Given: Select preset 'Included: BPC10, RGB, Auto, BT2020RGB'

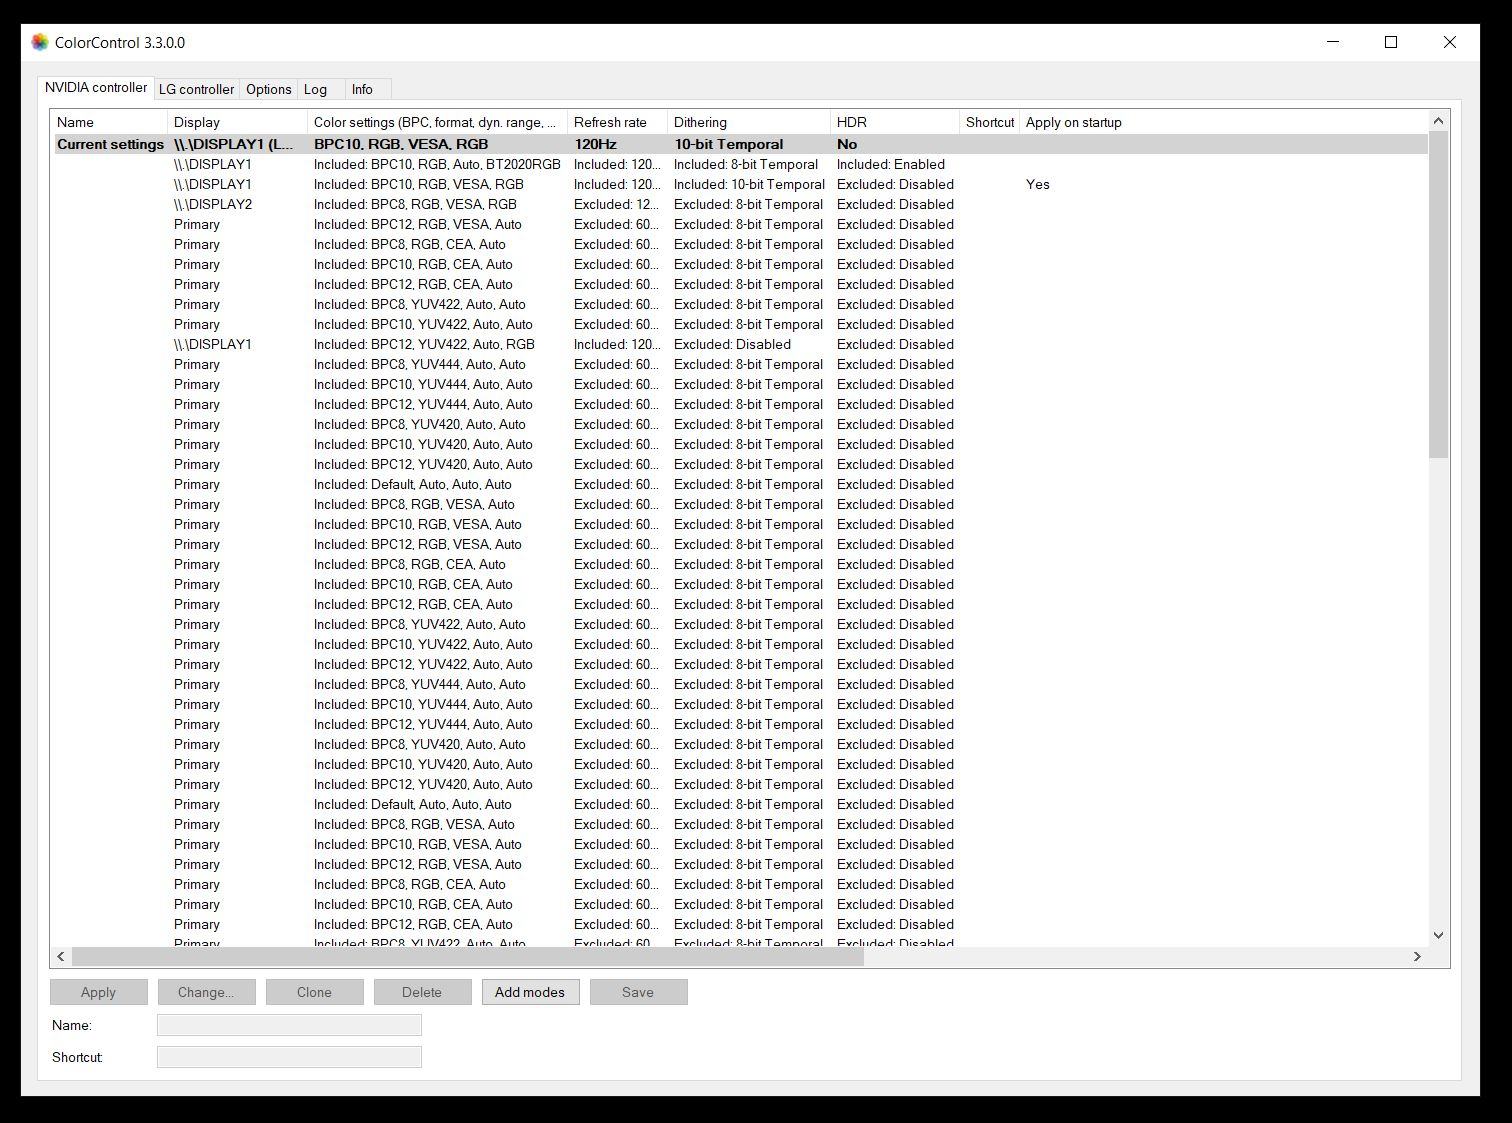Looking at the screenshot, I should (437, 164).
